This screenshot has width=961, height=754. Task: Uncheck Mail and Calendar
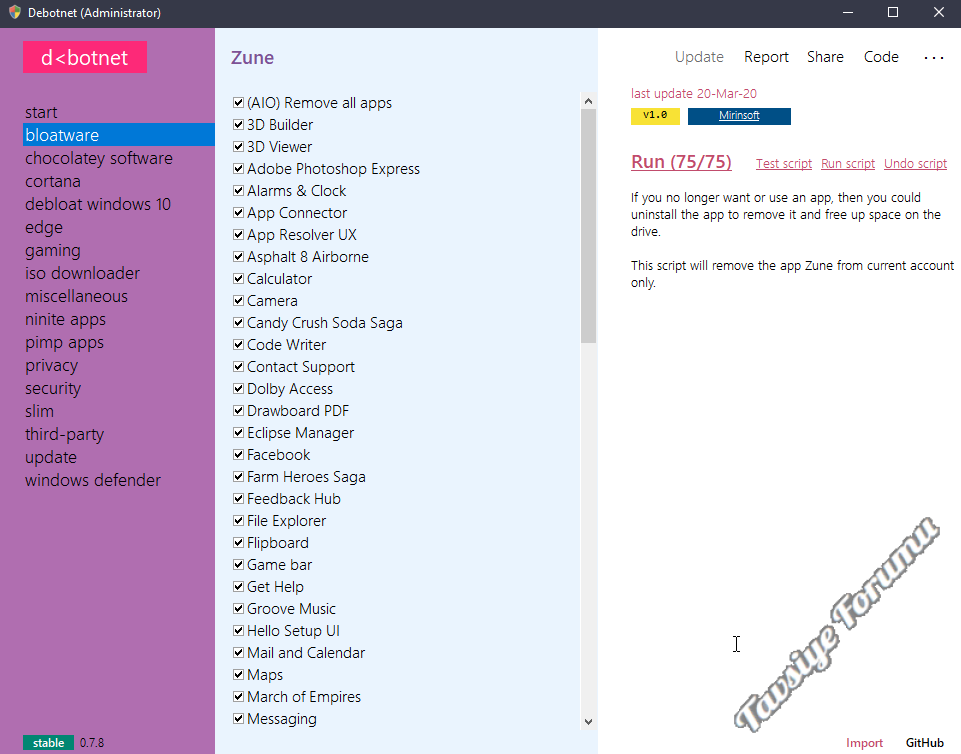click(238, 653)
